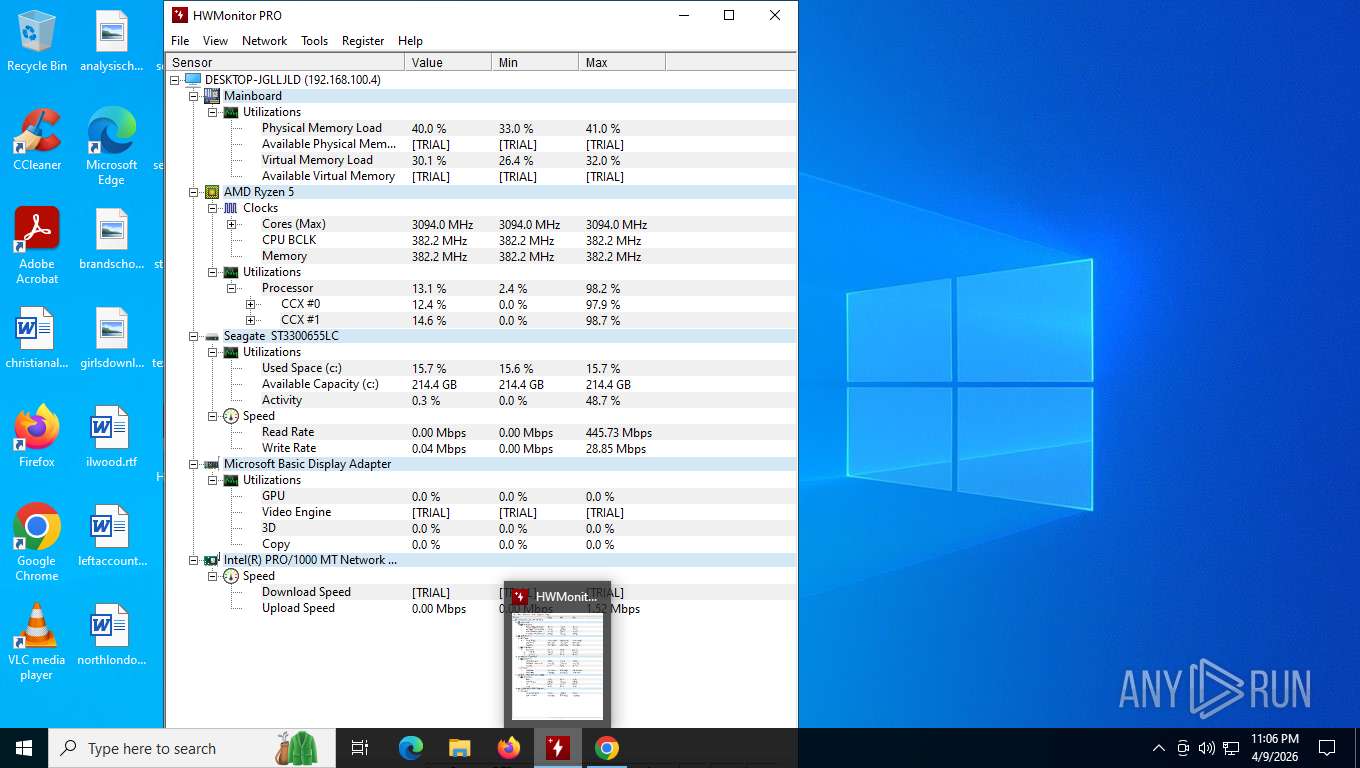This screenshot has height=768, width=1360.
Task: Open the Register menu
Action: pyautogui.click(x=363, y=41)
